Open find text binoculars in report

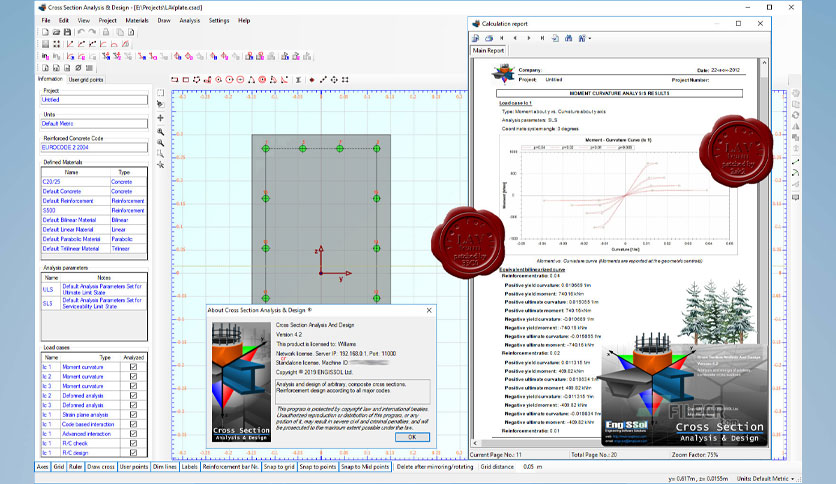568,38
